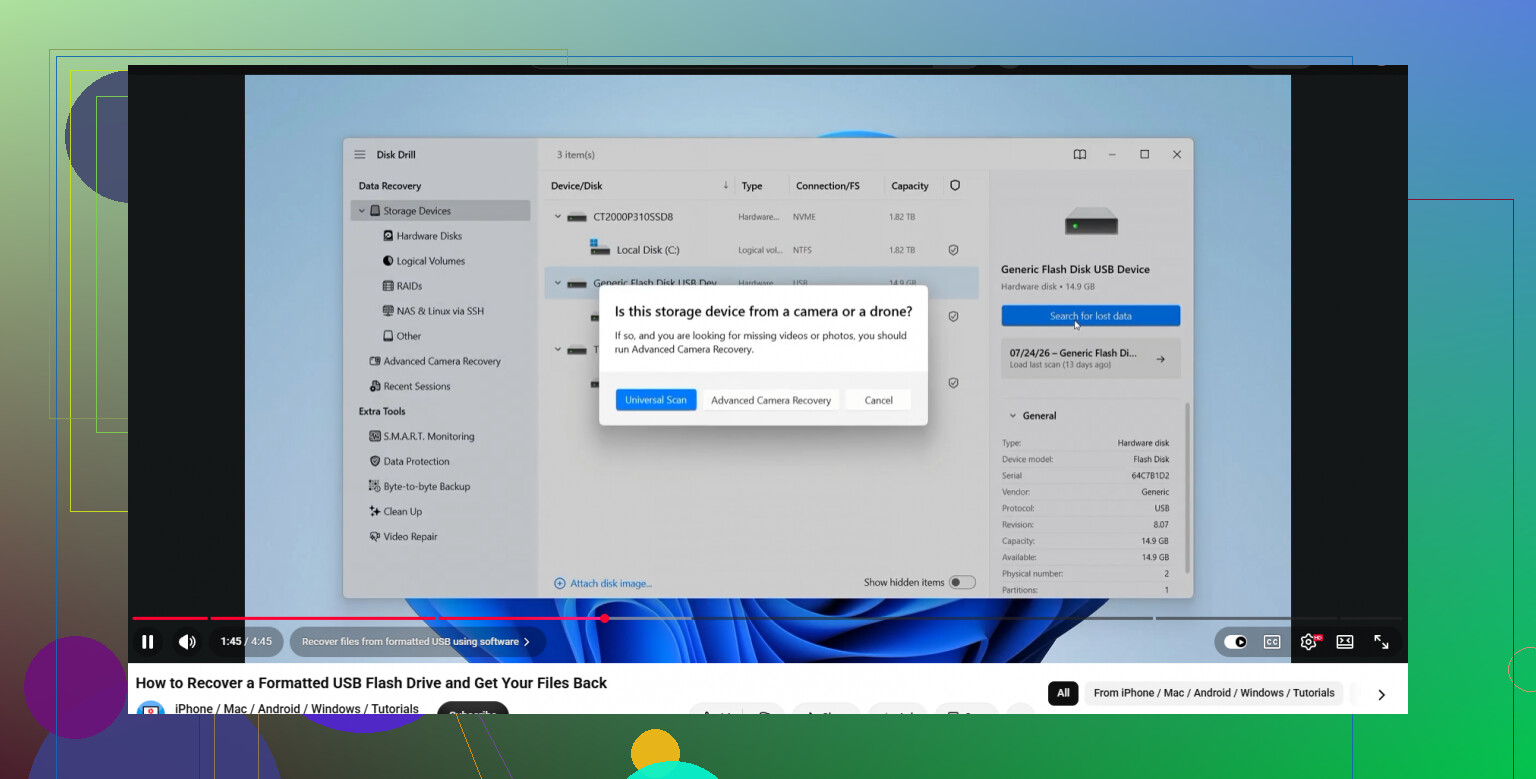Click the red playhead scrubber dot
This screenshot has height=779, width=1536.
(604, 618)
